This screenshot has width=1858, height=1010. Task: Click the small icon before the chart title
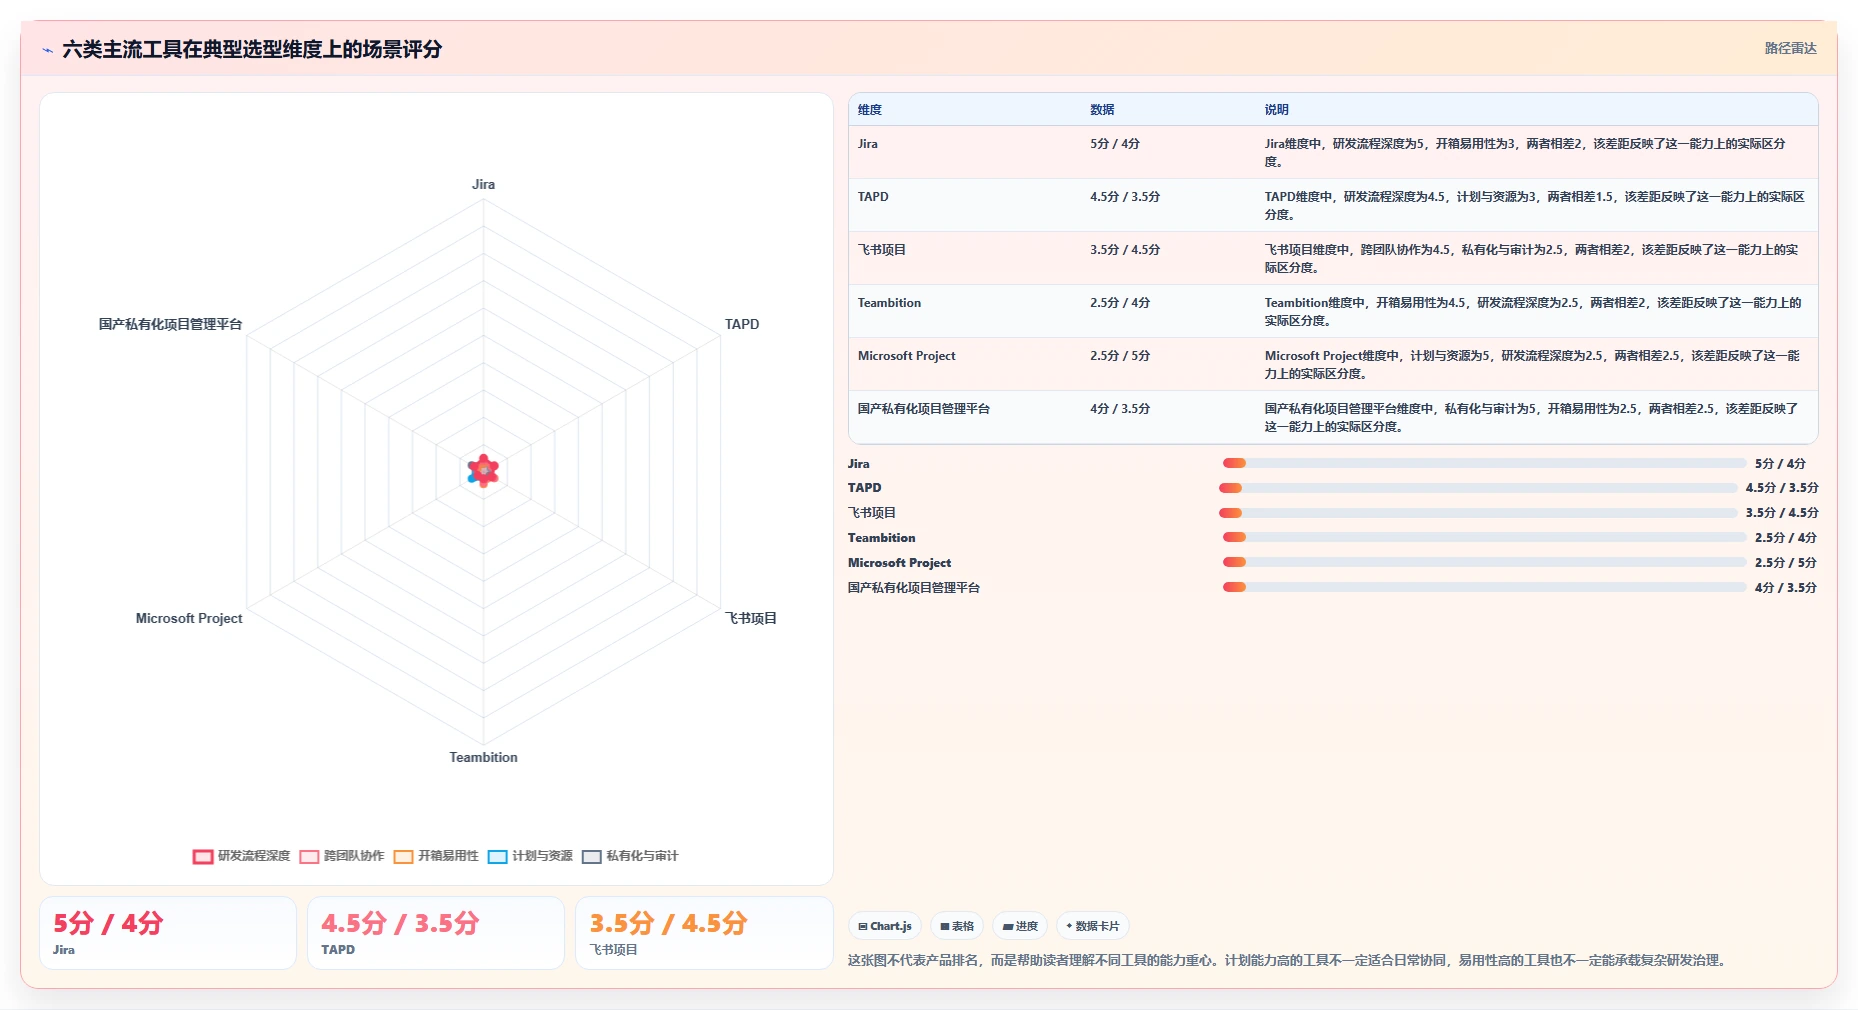tap(47, 50)
